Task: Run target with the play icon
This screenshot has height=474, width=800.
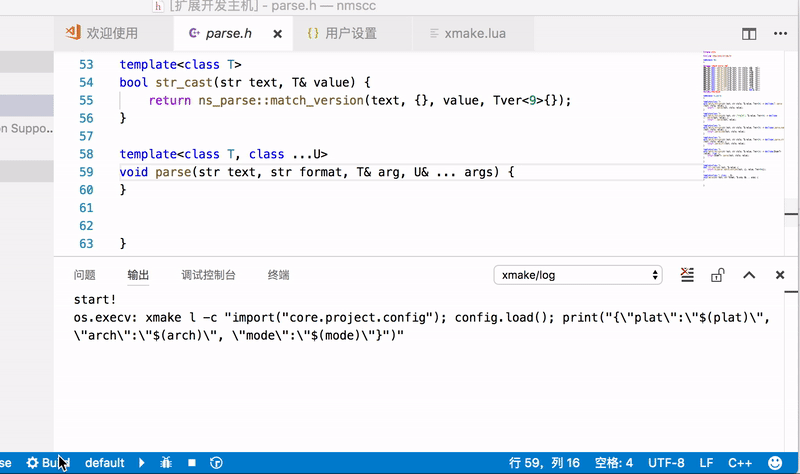Action: [x=142, y=463]
